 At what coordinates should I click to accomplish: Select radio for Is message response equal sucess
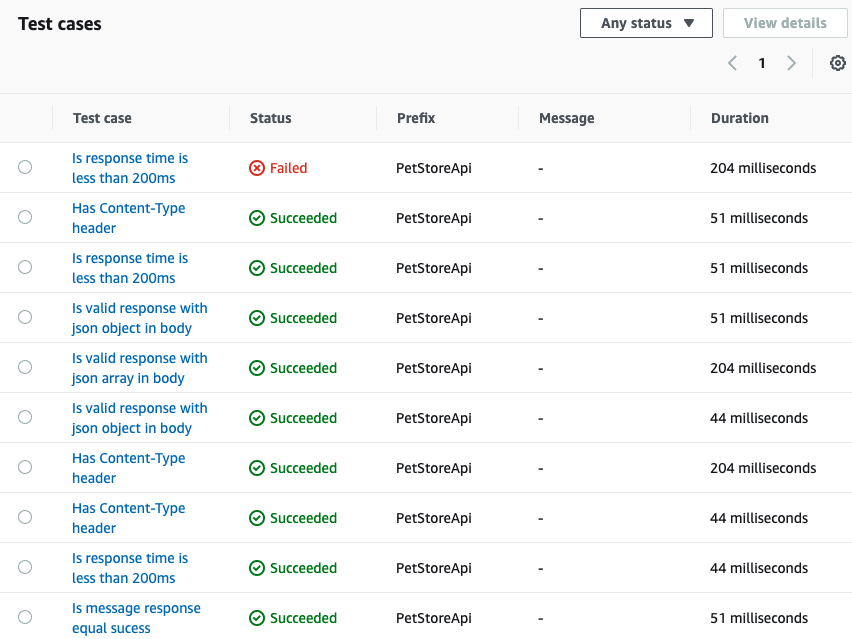[x=25, y=617]
